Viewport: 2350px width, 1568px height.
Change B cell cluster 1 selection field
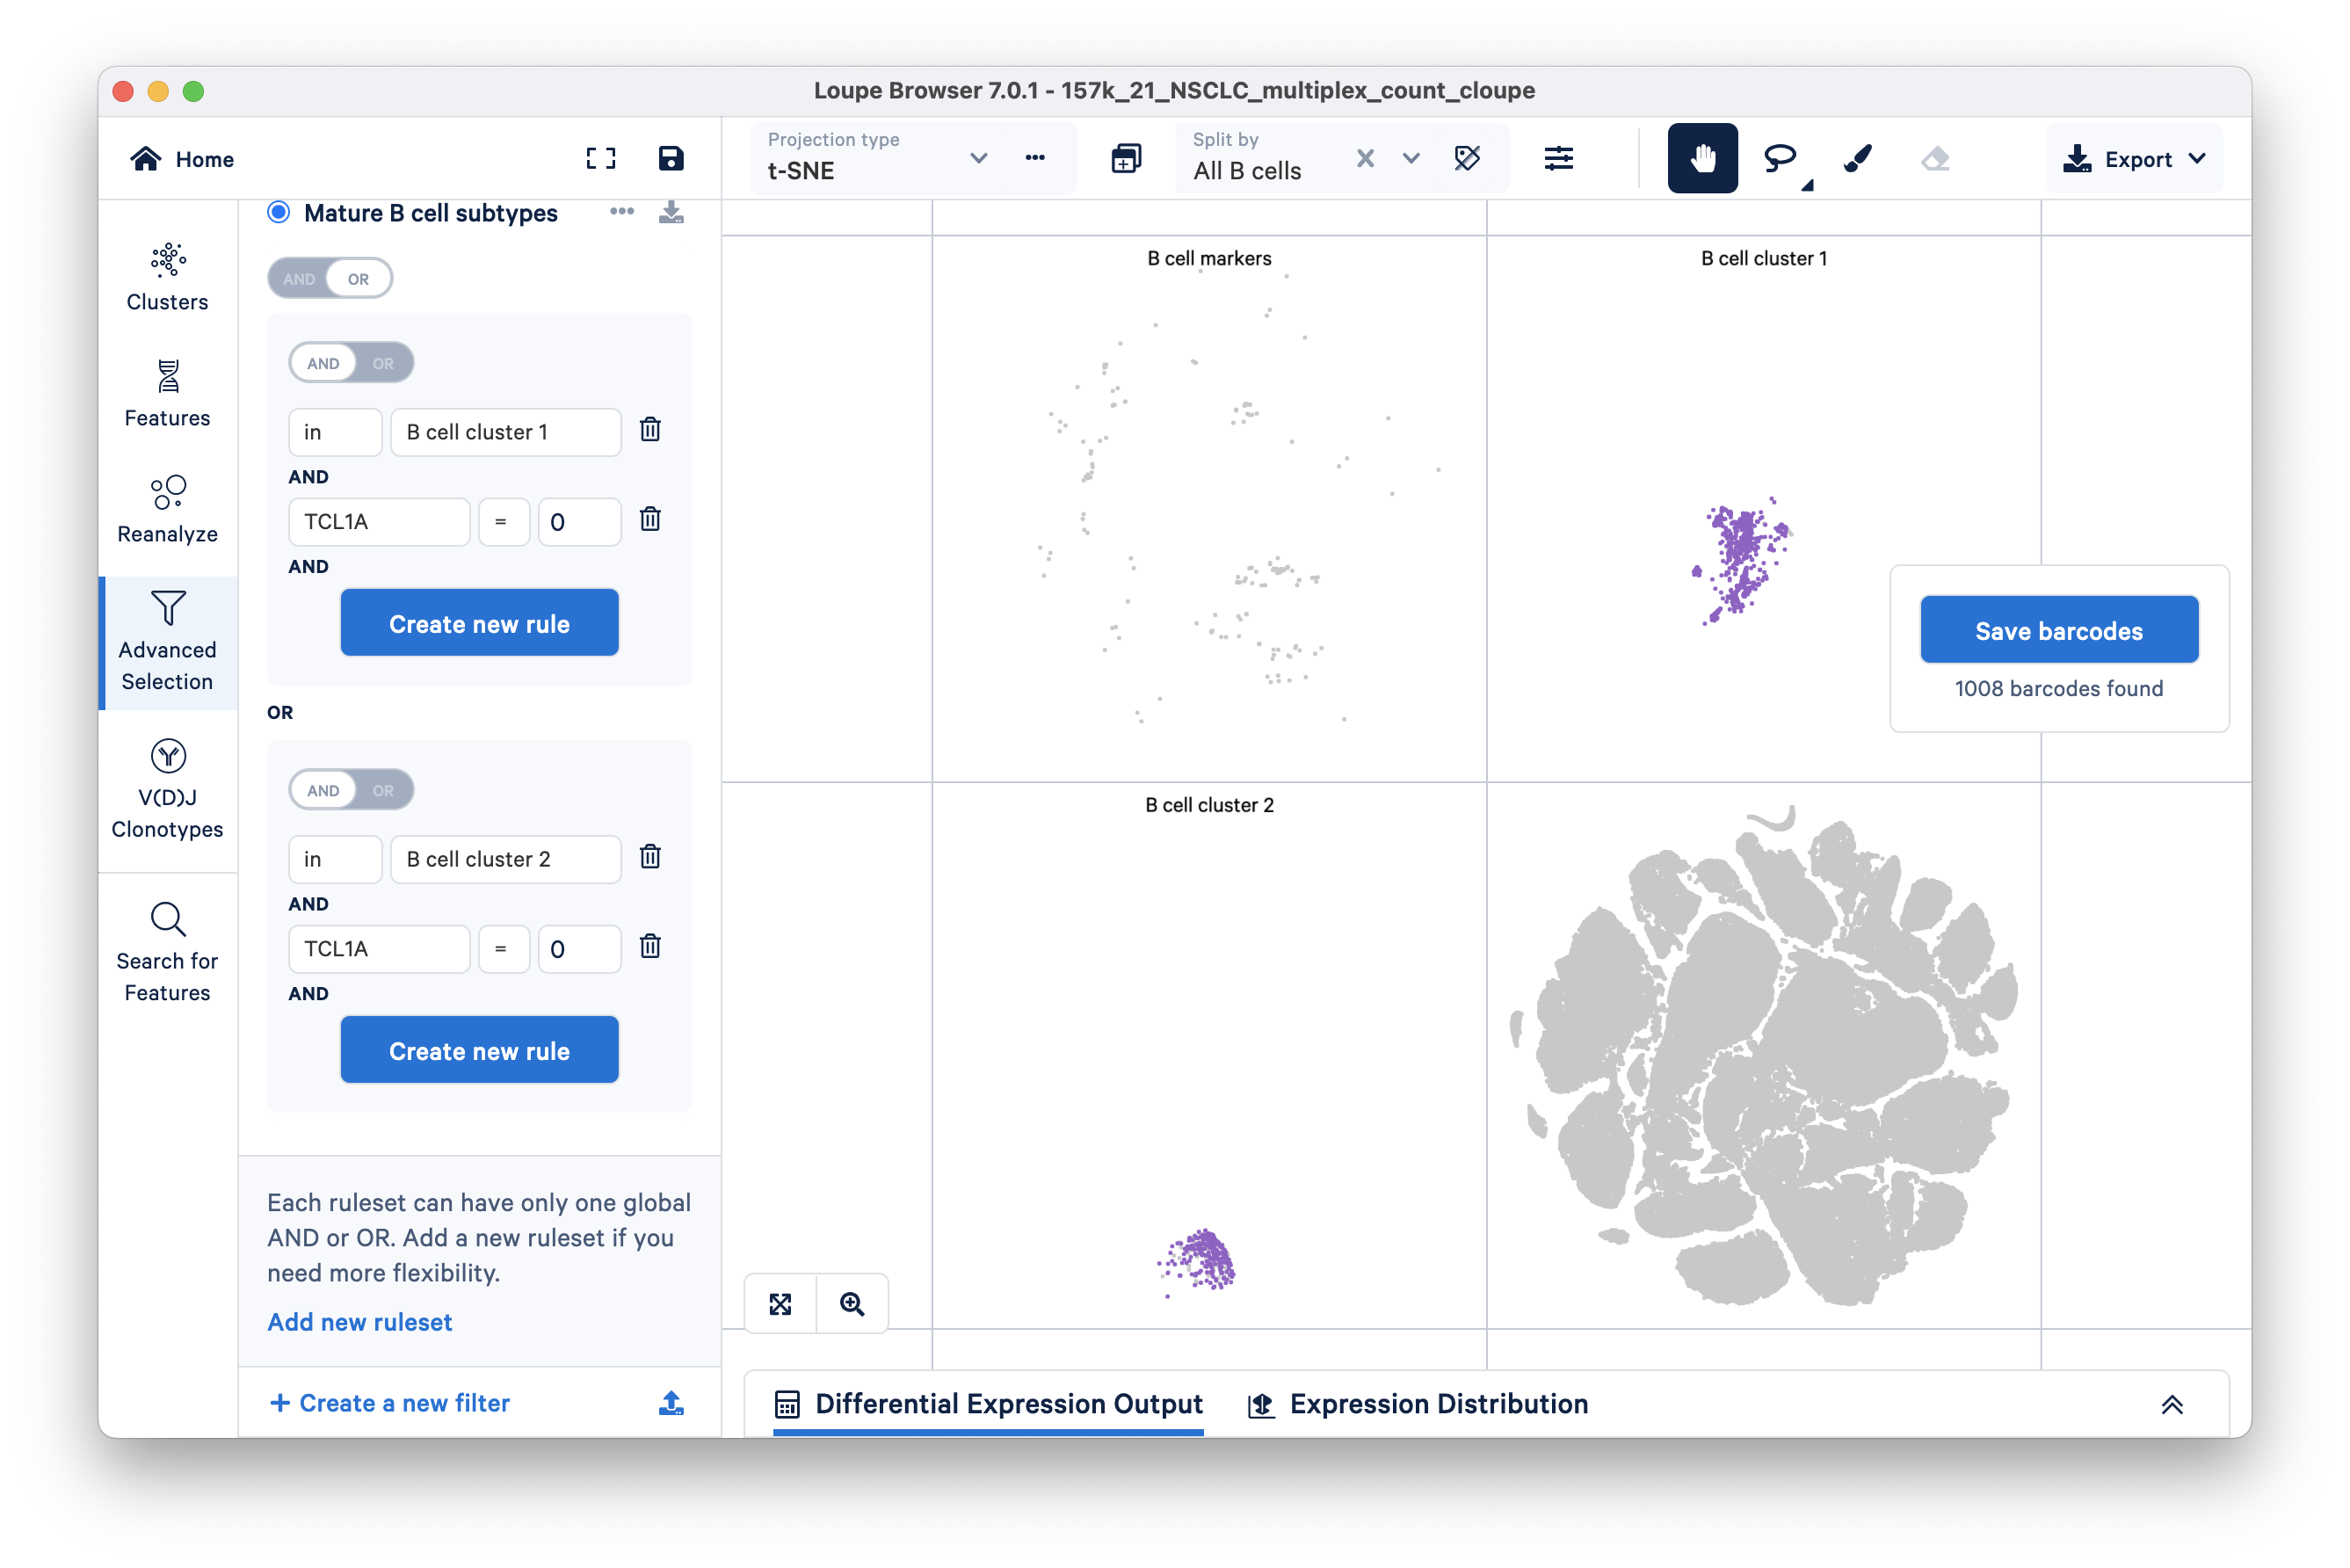(505, 432)
